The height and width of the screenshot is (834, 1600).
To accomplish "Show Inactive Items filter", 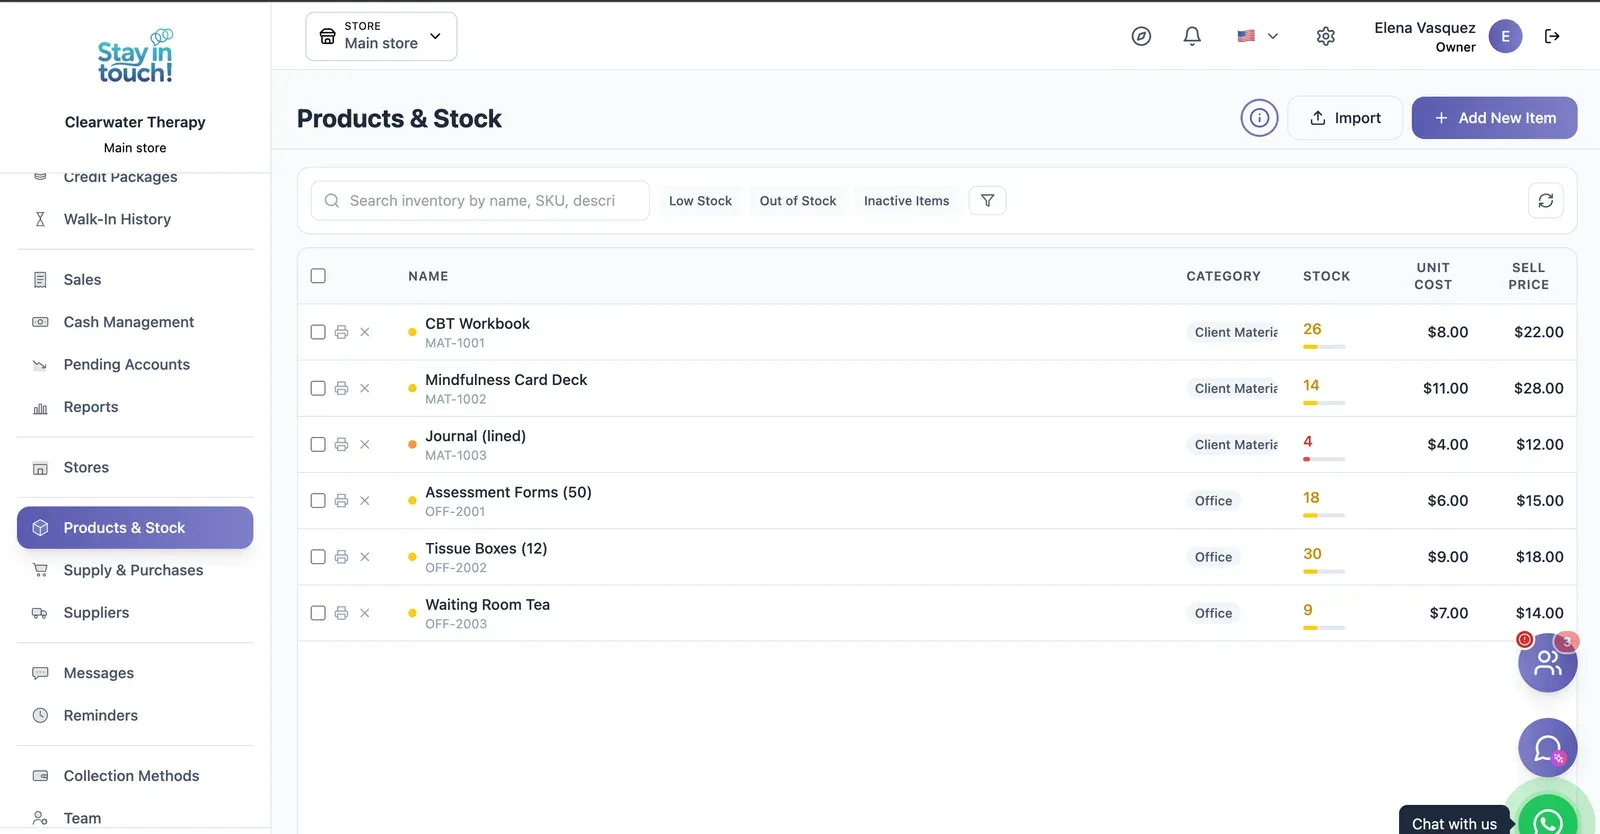I will (x=907, y=200).
